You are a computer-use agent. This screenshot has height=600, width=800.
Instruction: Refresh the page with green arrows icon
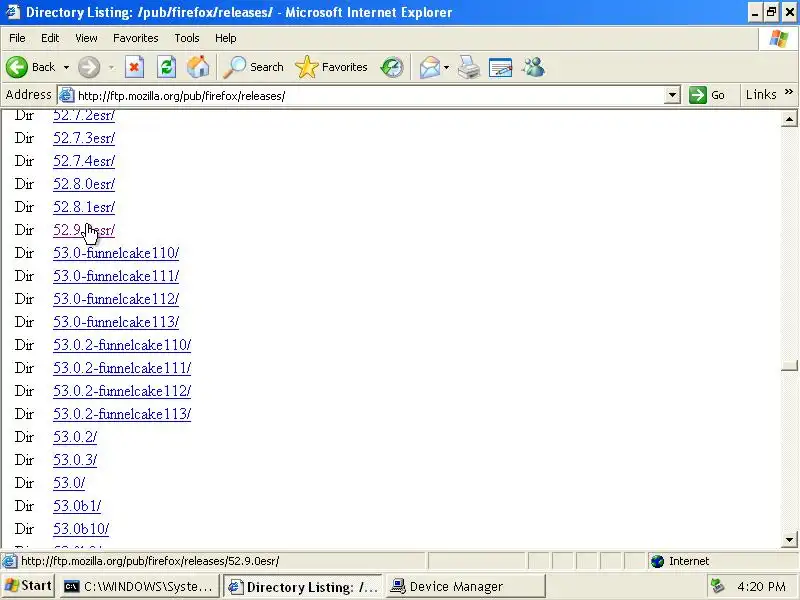point(166,67)
